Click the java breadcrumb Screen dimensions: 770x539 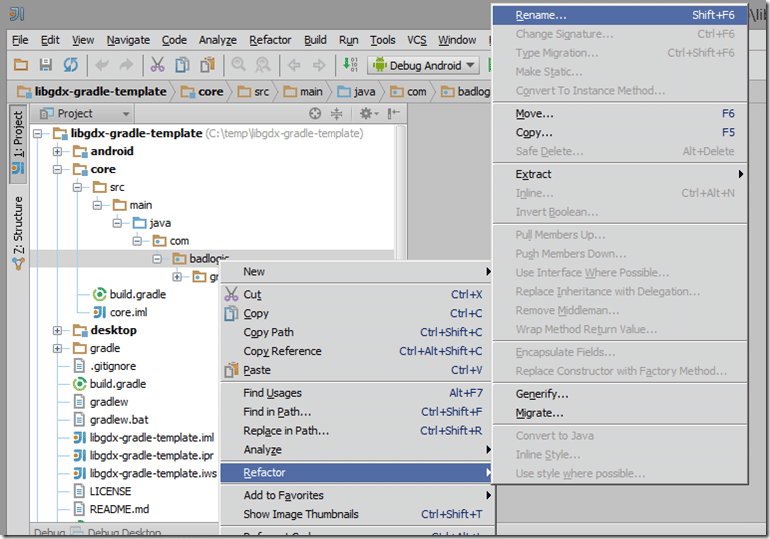pos(357,92)
